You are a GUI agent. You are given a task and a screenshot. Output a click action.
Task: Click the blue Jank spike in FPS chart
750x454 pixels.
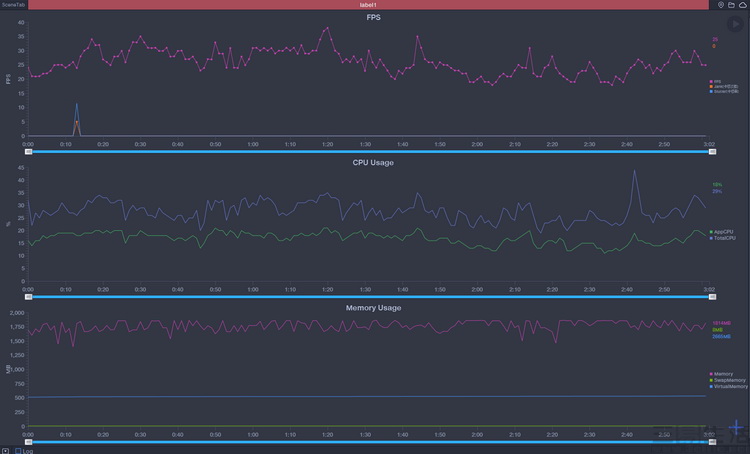pos(77,105)
